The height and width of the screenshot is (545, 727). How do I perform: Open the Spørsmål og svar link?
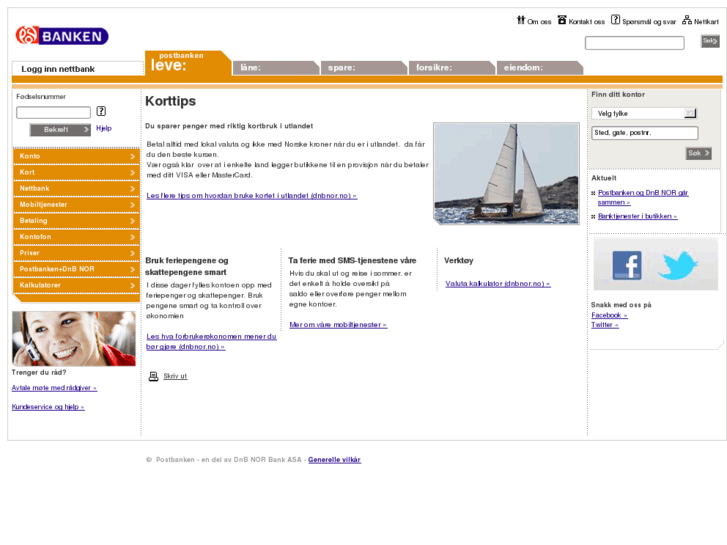[x=649, y=22]
